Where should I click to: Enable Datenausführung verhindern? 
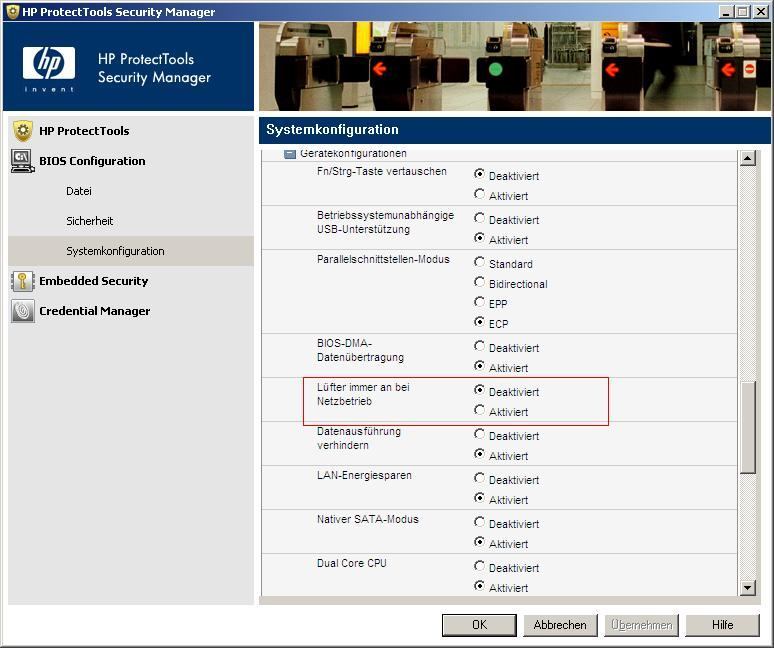coord(479,454)
